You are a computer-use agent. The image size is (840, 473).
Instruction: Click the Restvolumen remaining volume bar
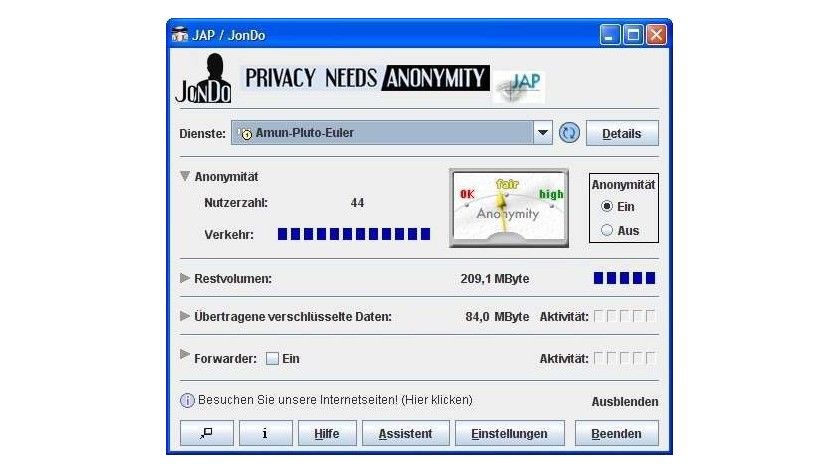(x=625, y=278)
